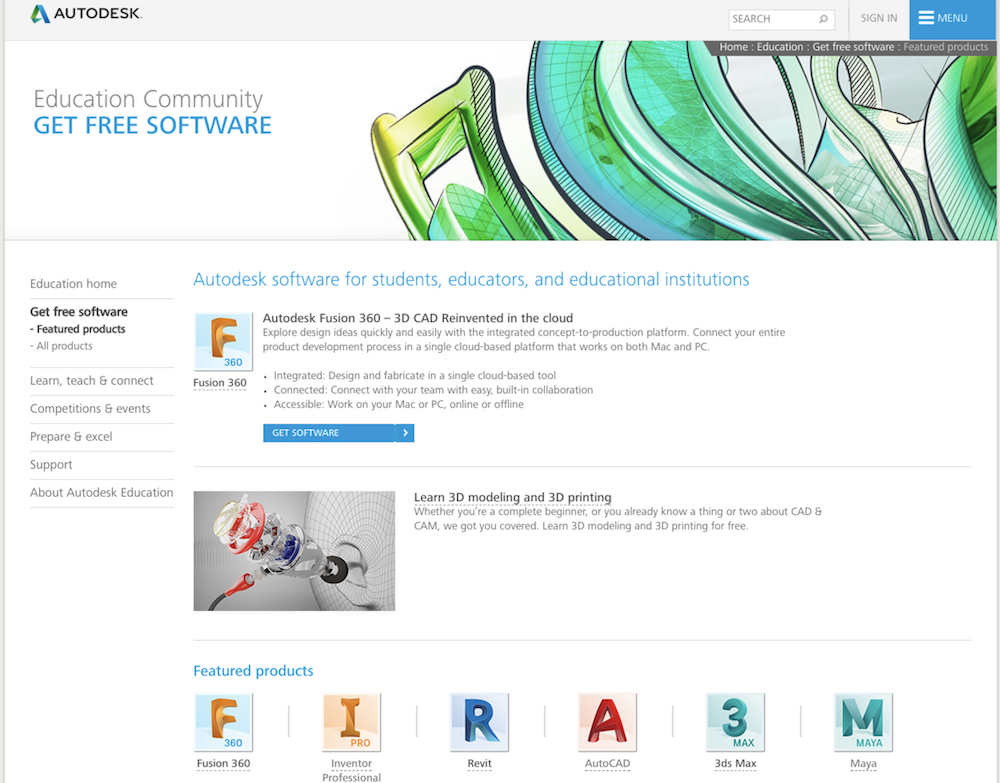This screenshot has width=1000, height=783.
Task: Click SIGN IN in the header
Action: click(x=879, y=18)
